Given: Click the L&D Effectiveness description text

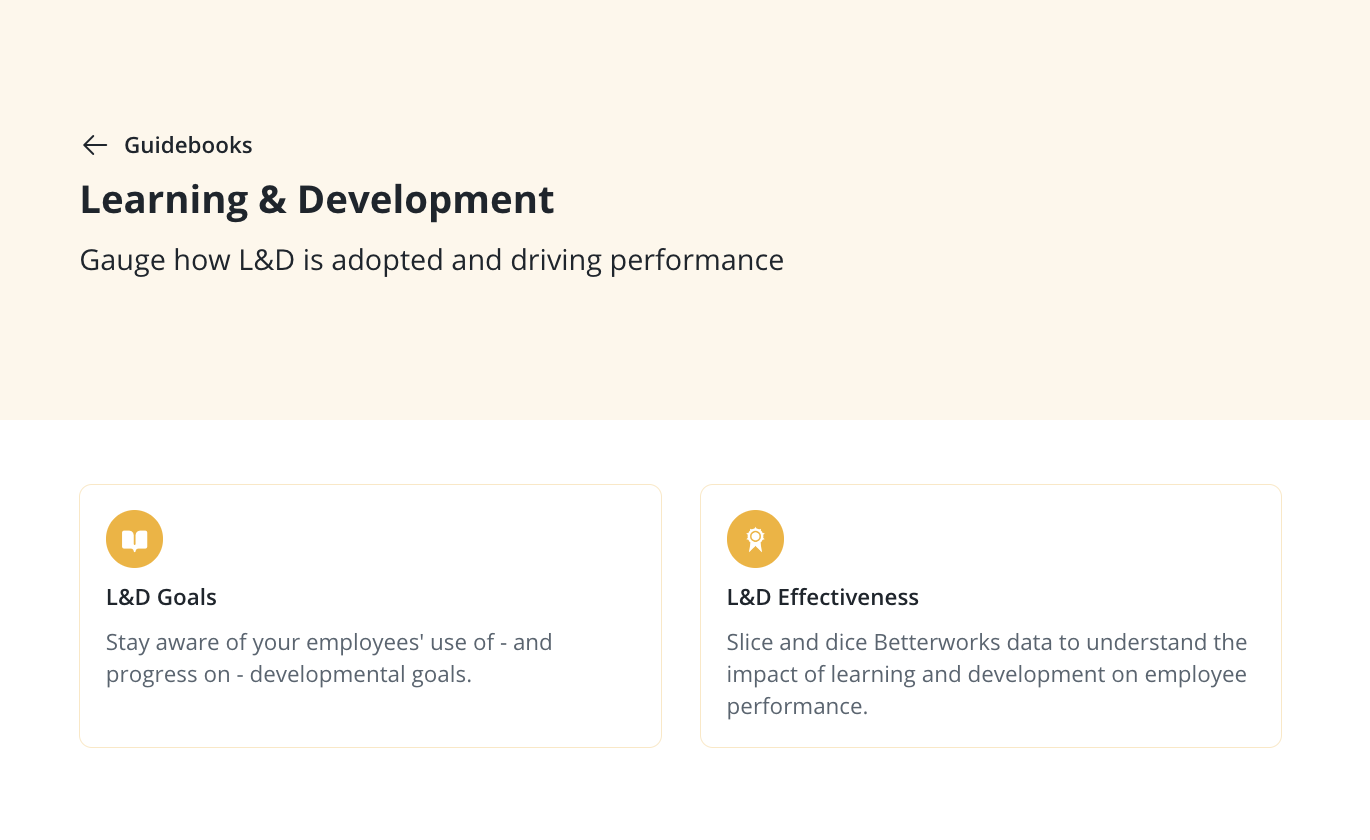Looking at the screenshot, I should (987, 674).
